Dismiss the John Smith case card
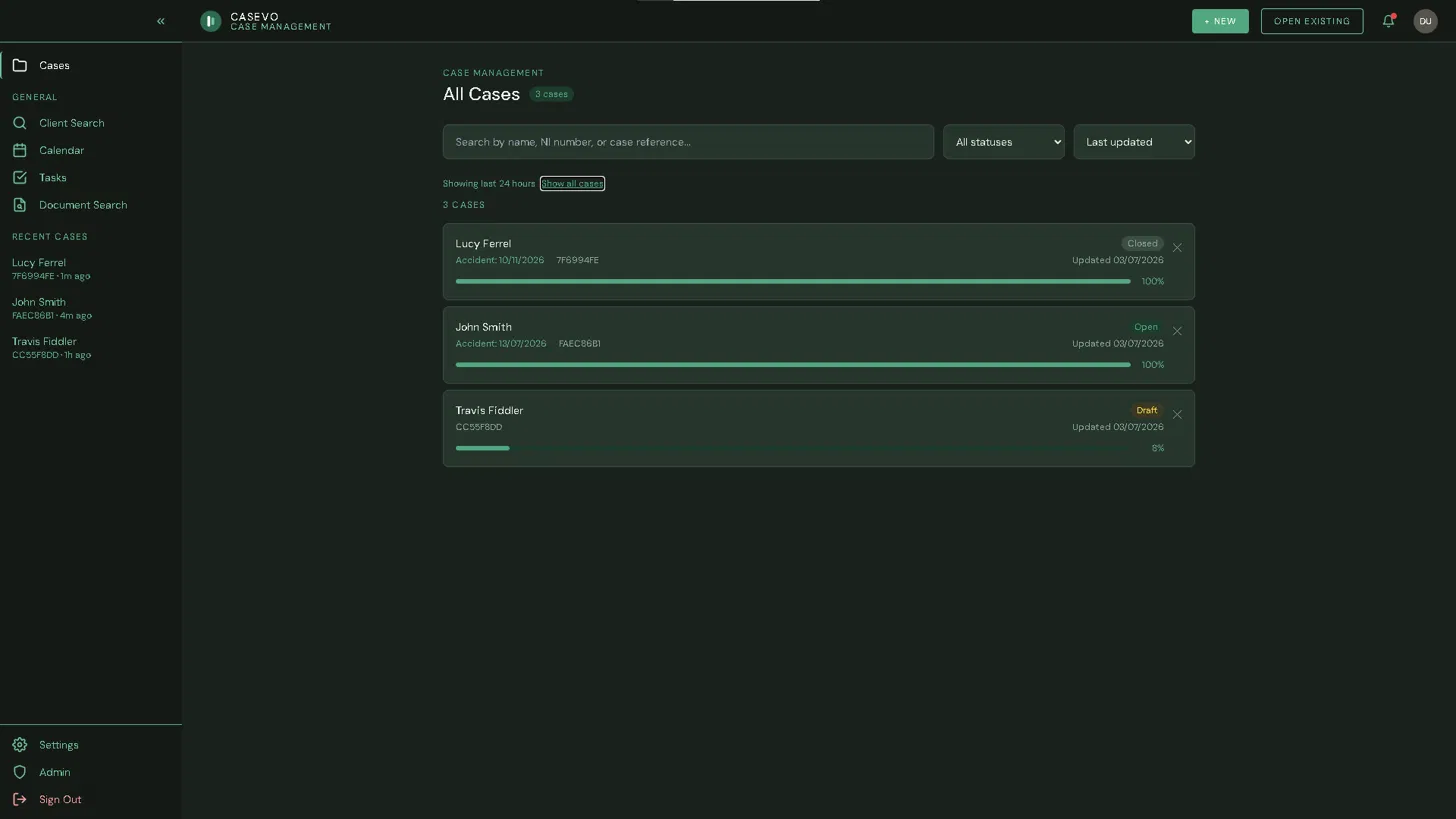The width and height of the screenshot is (1456, 819). tap(1177, 331)
